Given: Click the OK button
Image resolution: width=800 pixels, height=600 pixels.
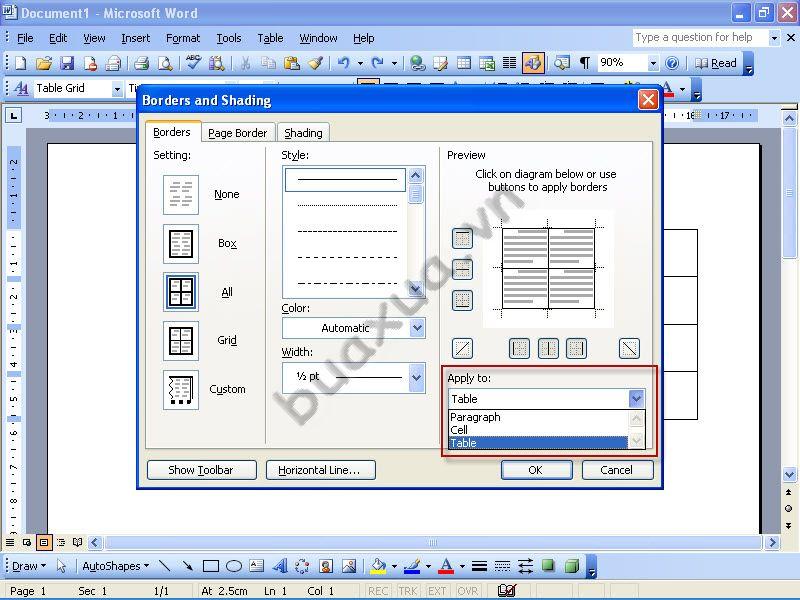Looking at the screenshot, I should pos(536,470).
